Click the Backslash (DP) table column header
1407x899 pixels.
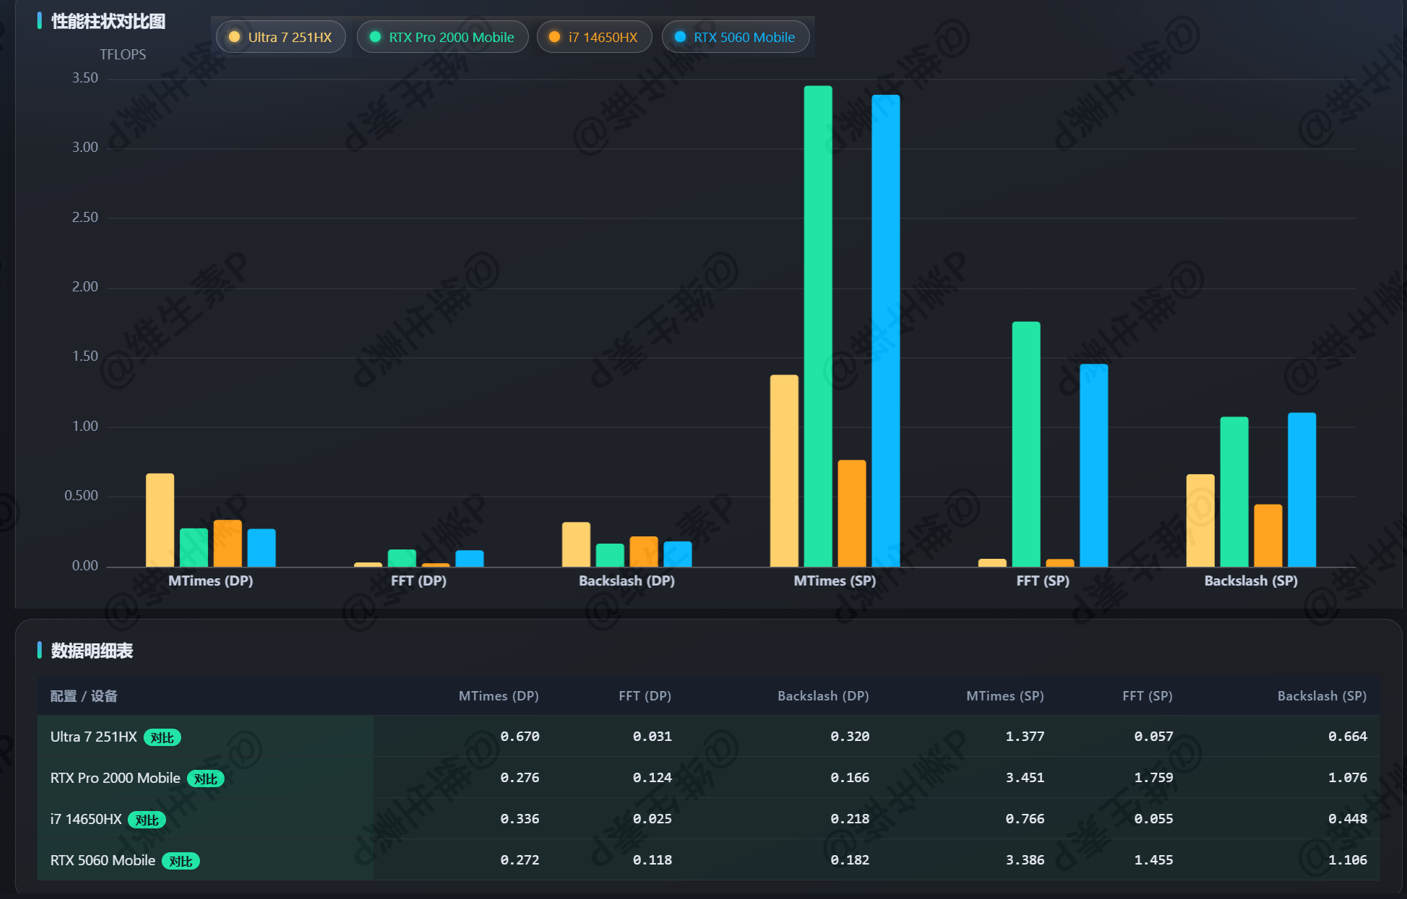[823, 696]
